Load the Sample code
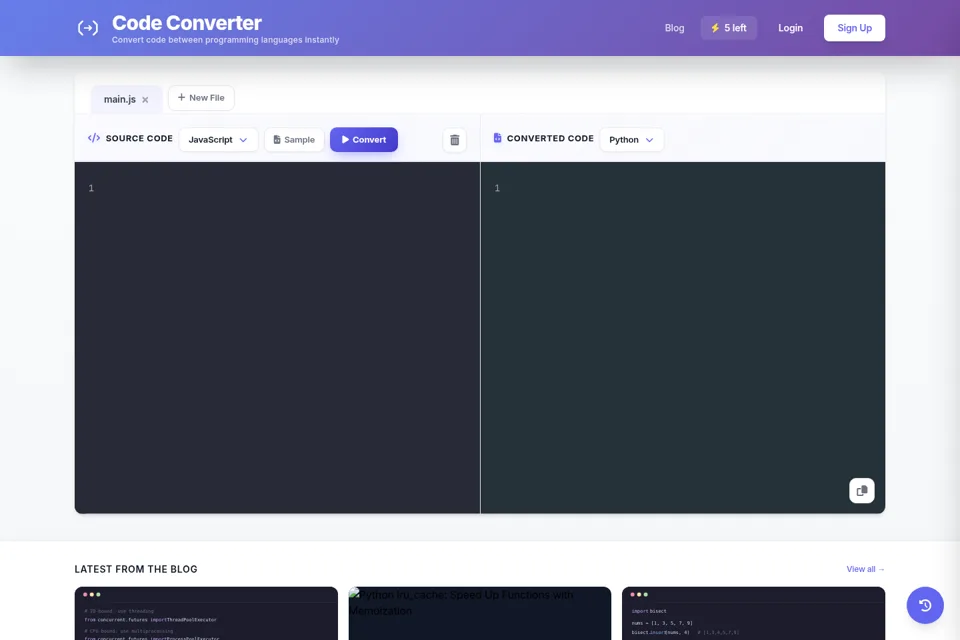 294,140
